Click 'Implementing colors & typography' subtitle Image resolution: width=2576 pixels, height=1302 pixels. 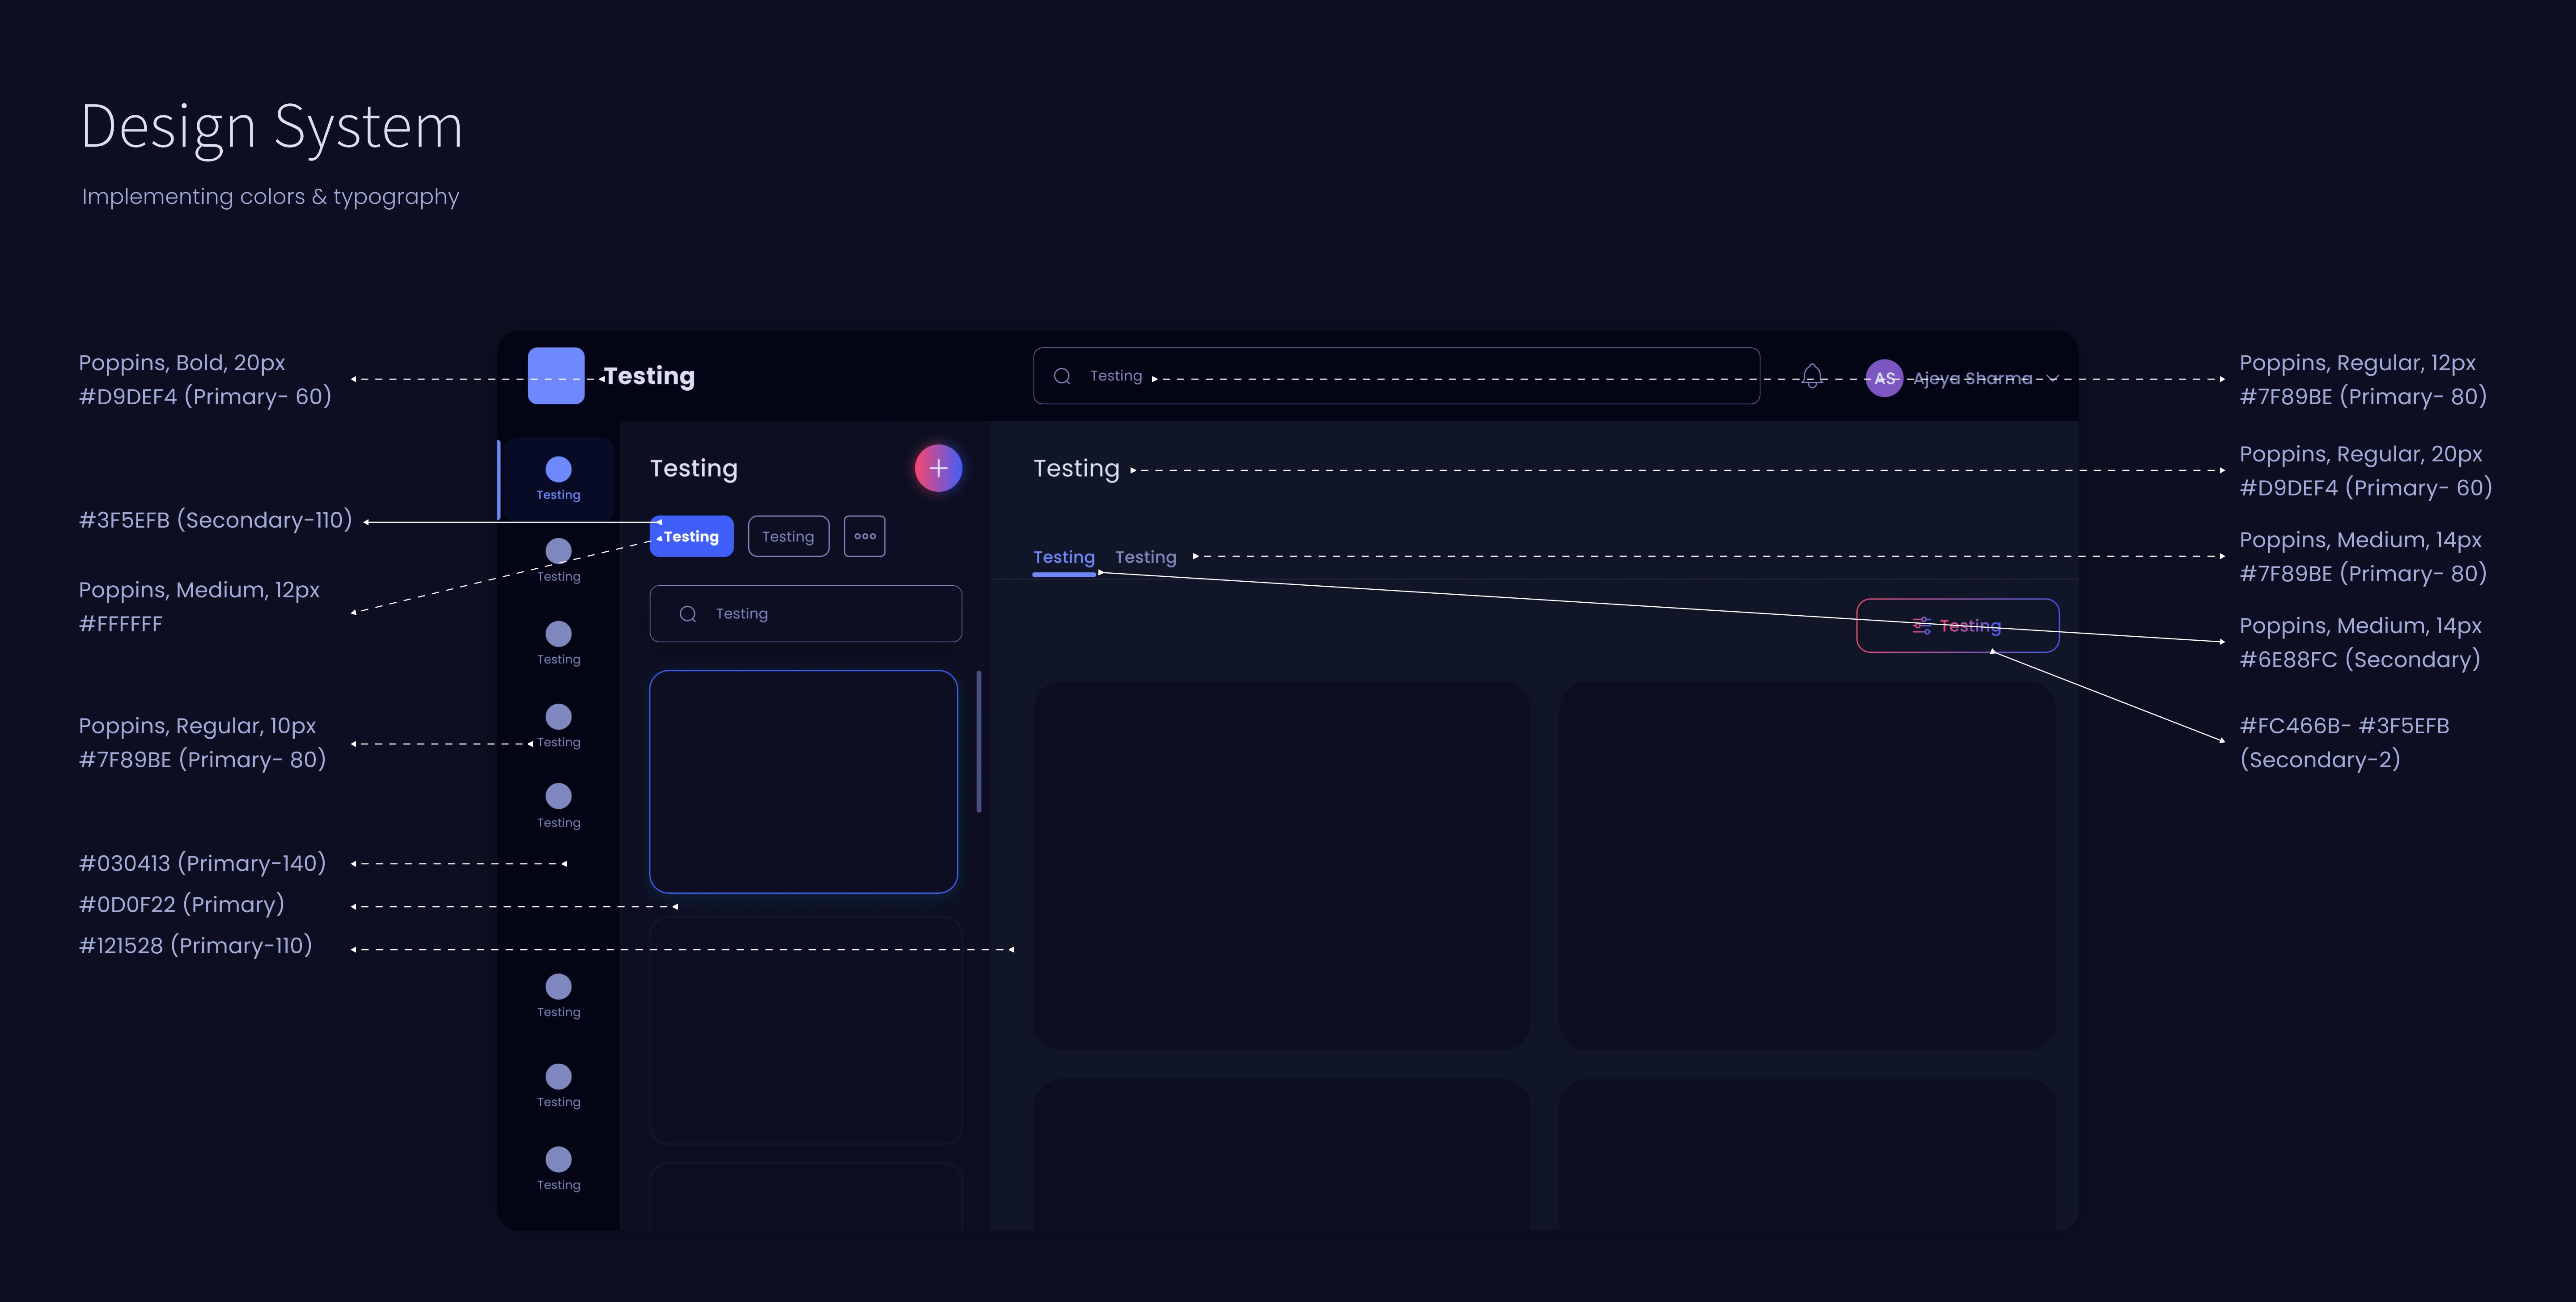click(x=270, y=197)
